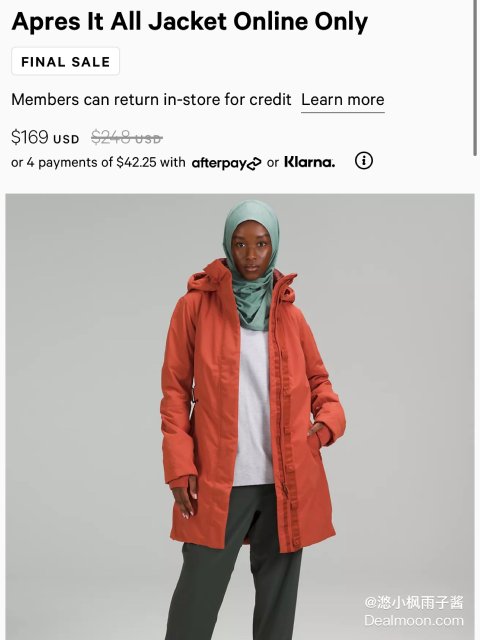
Task: Open the Learn more link
Action: coord(342,100)
